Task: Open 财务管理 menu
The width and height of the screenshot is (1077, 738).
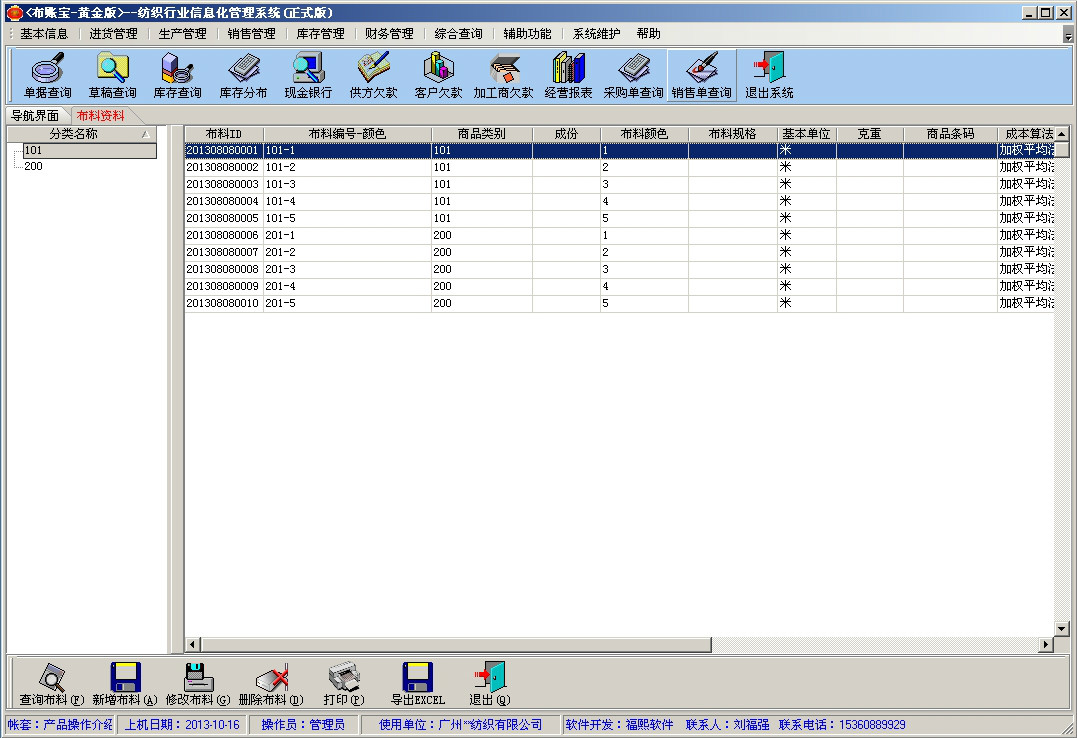Action: (x=389, y=34)
